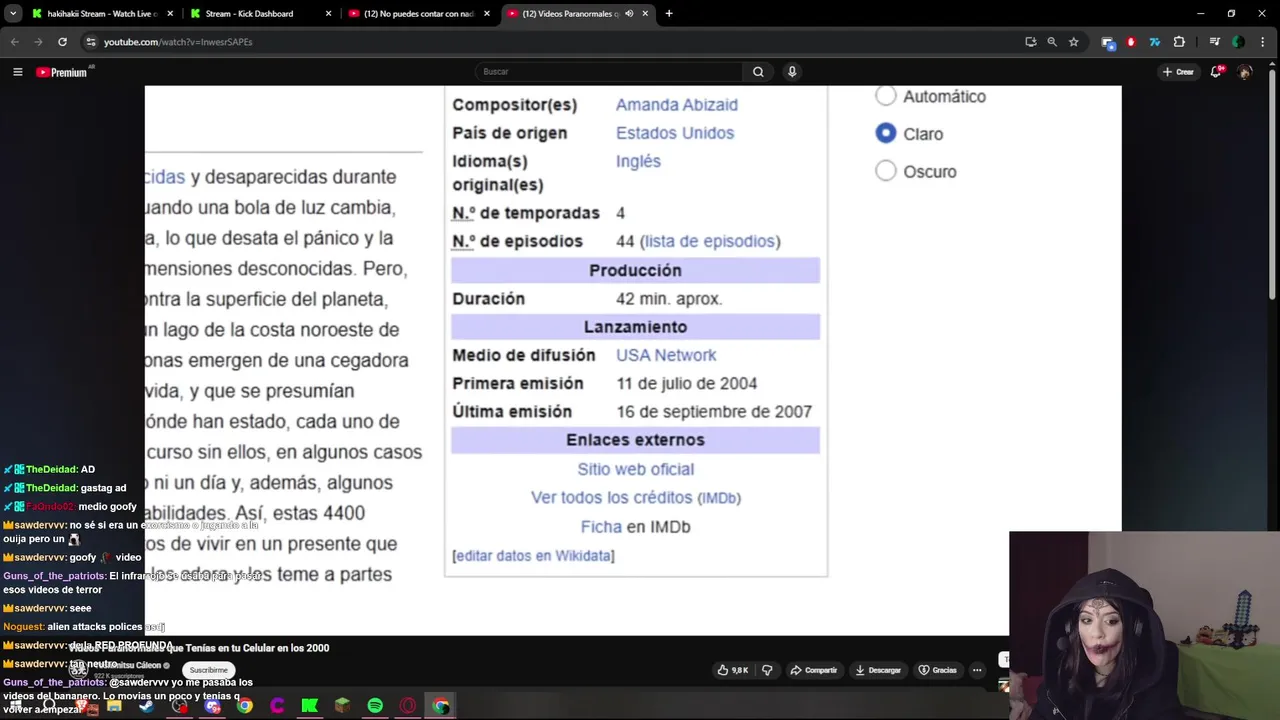
Task: Open new browser tab with plus
Action: coord(669,14)
